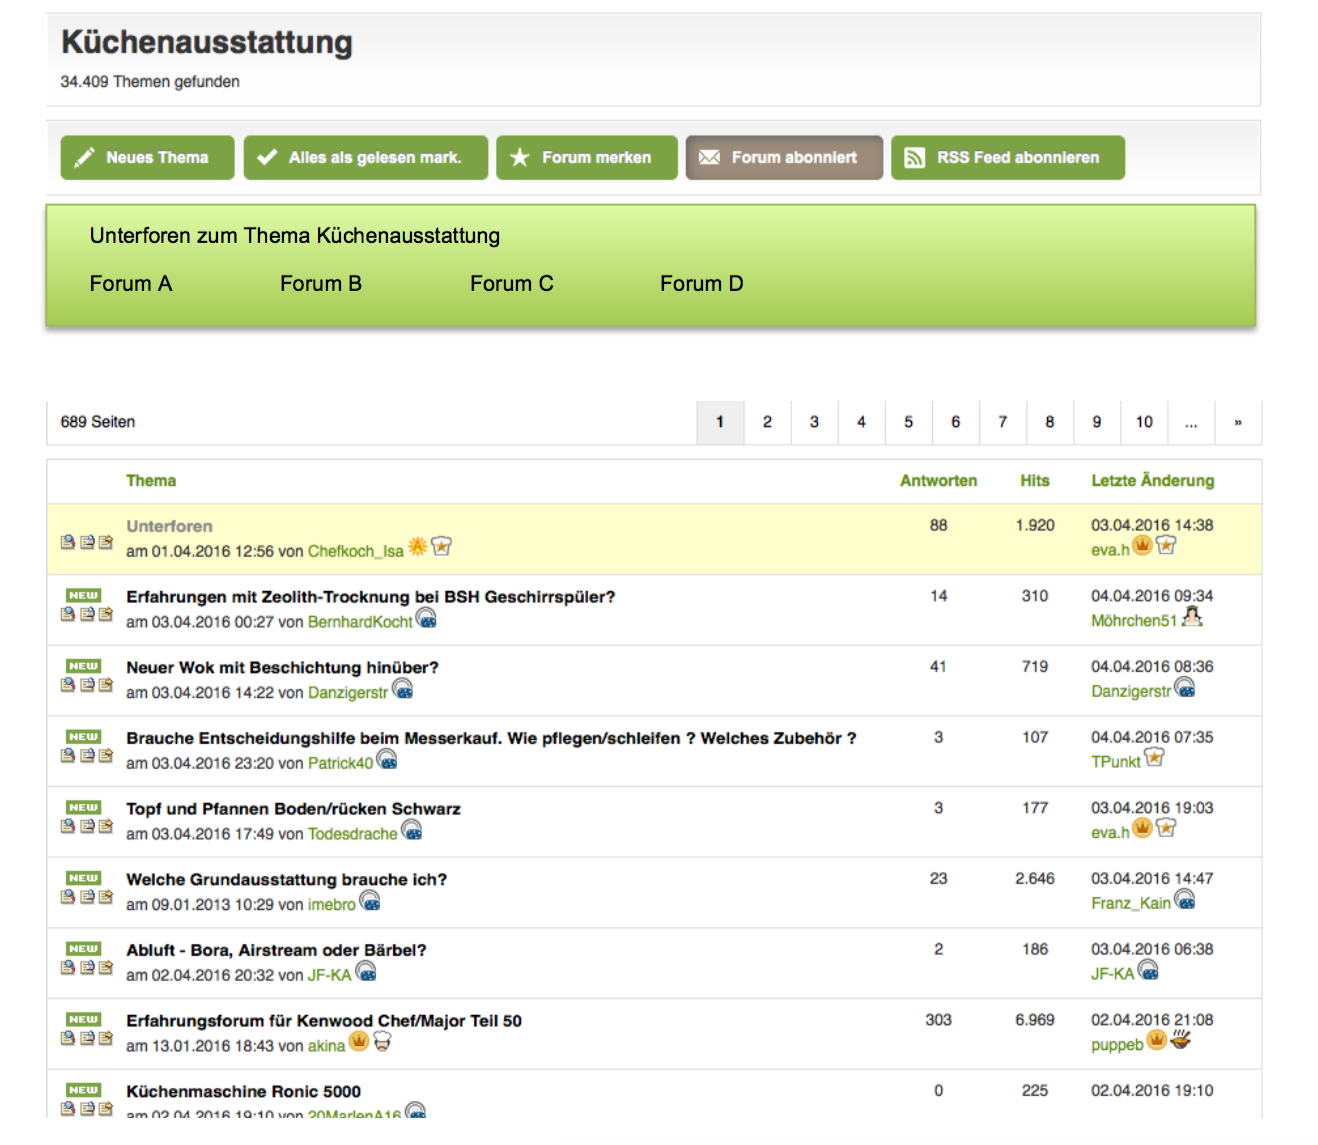1318x1145 pixels.
Task: Click the star icon on Forum merken
Action: pos(519,158)
